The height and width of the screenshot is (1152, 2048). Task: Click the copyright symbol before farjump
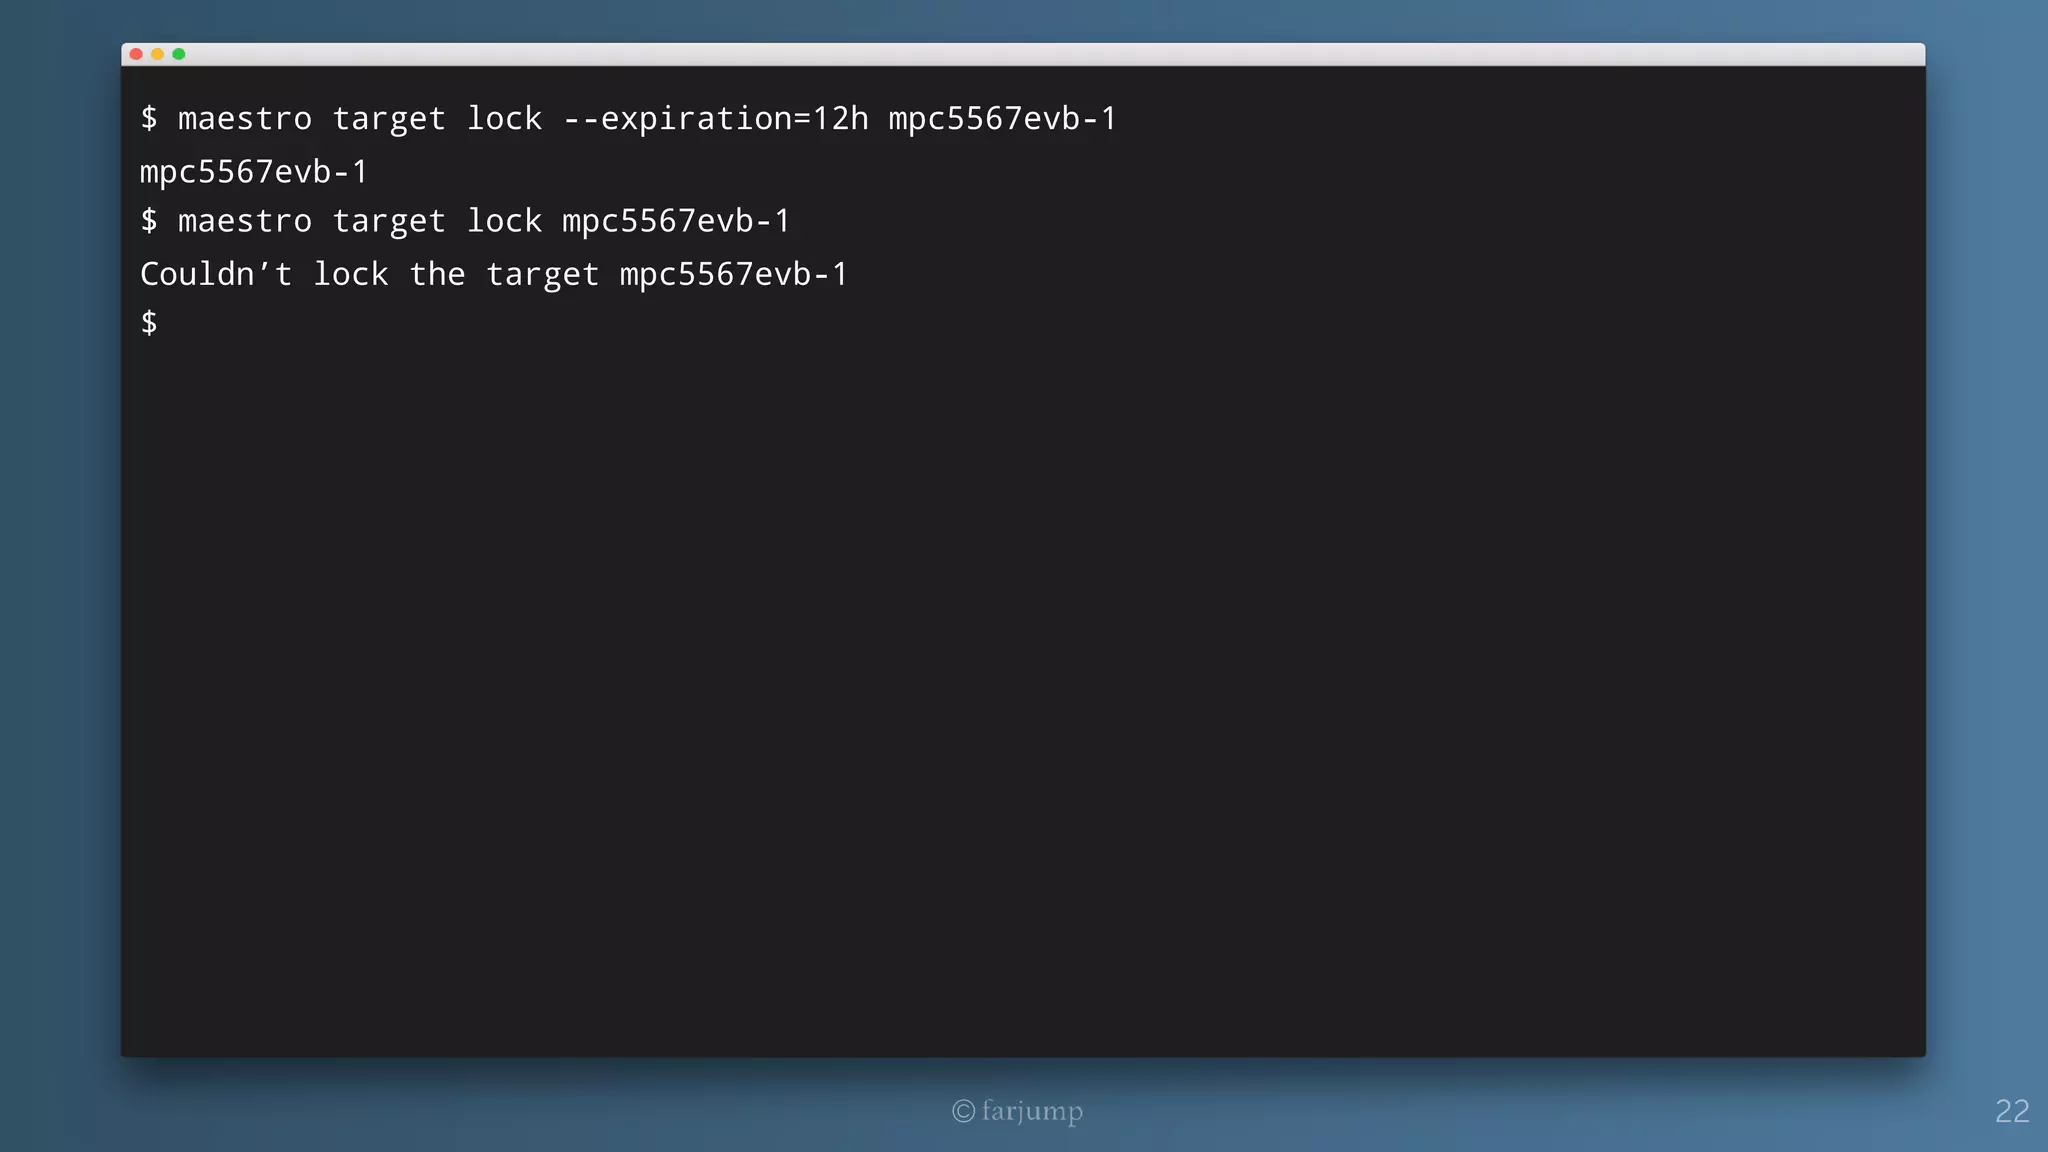point(963,1111)
